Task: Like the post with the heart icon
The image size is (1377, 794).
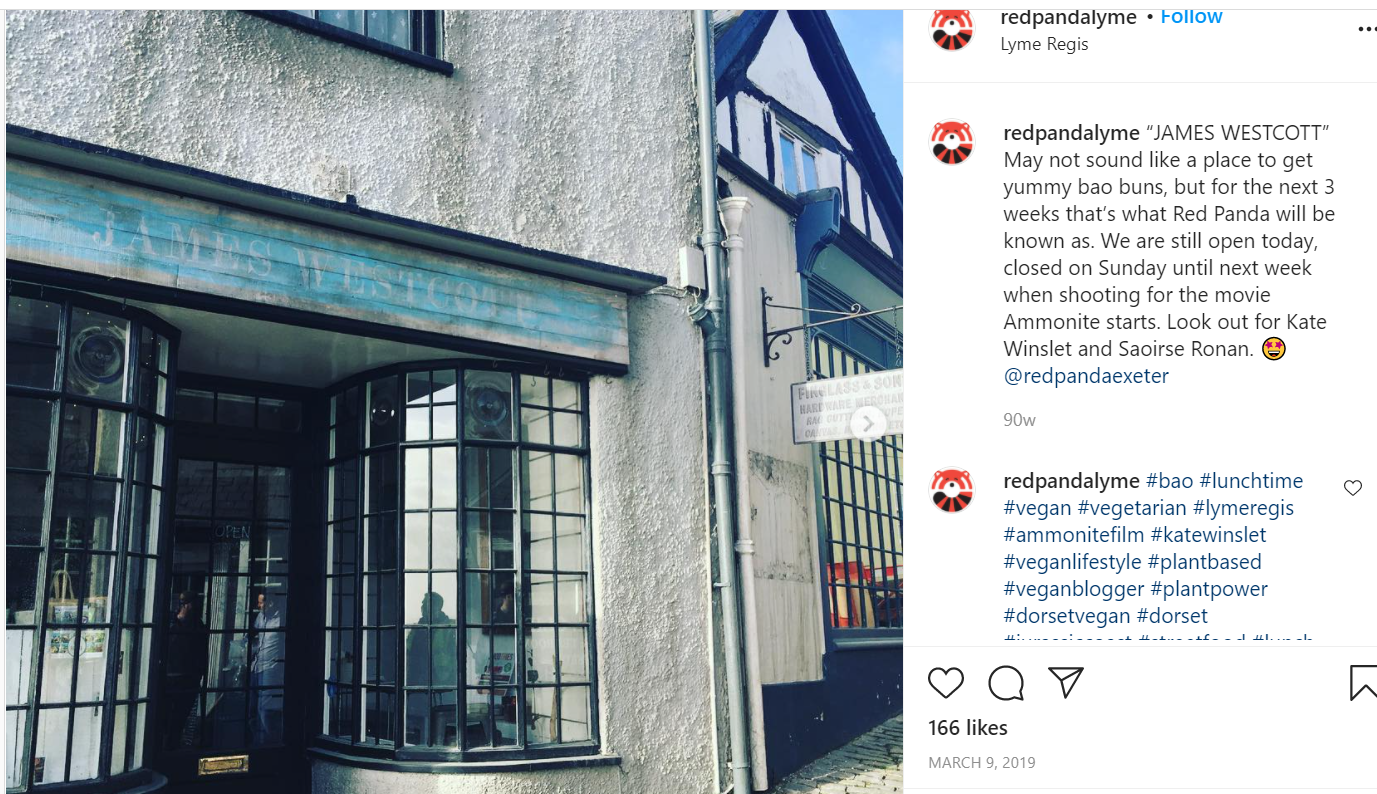Action: tap(945, 683)
